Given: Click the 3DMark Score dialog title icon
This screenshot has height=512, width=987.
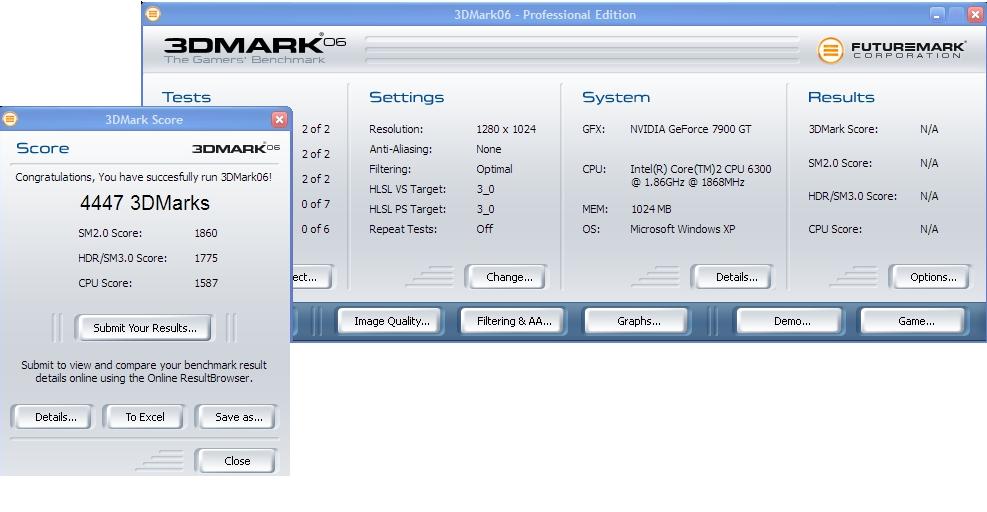Looking at the screenshot, I should [x=10, y=119].
